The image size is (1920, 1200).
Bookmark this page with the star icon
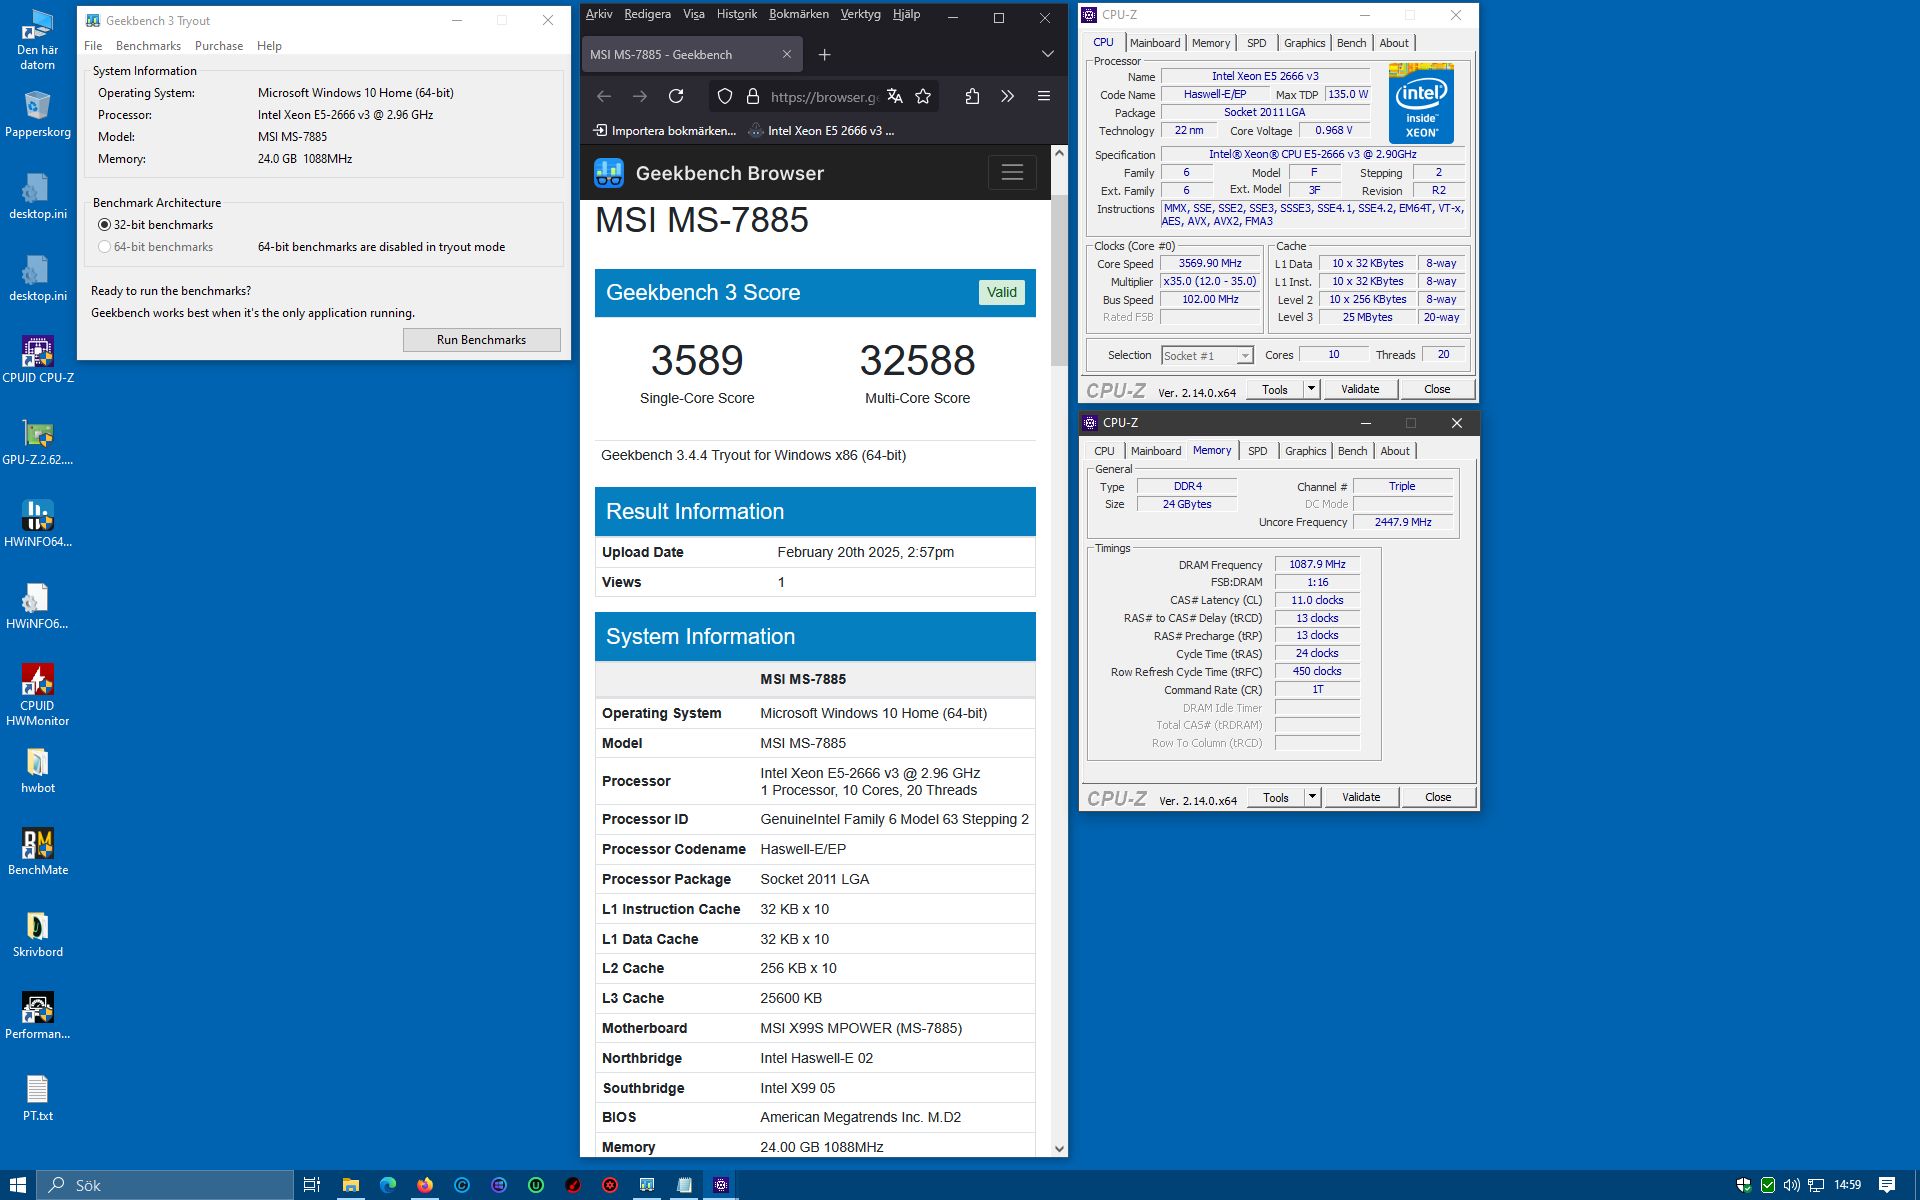point(923,96)
